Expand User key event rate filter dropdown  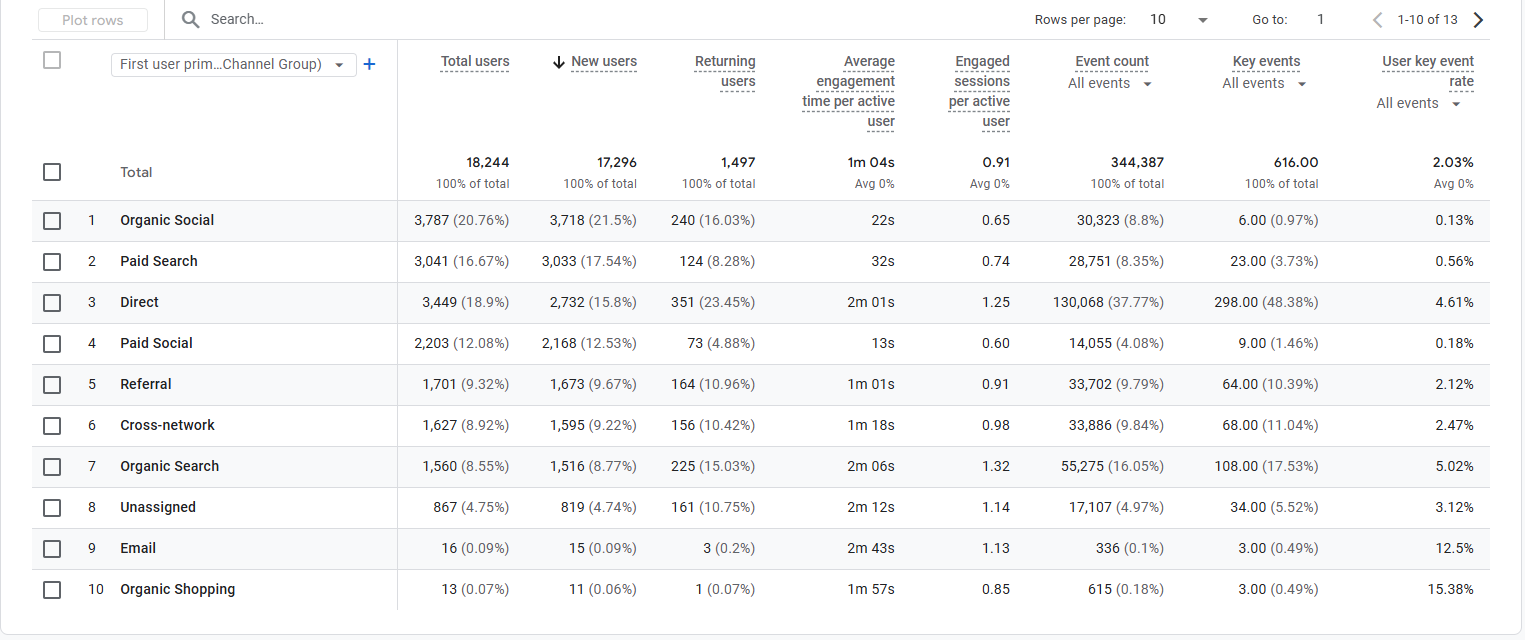1419,104
